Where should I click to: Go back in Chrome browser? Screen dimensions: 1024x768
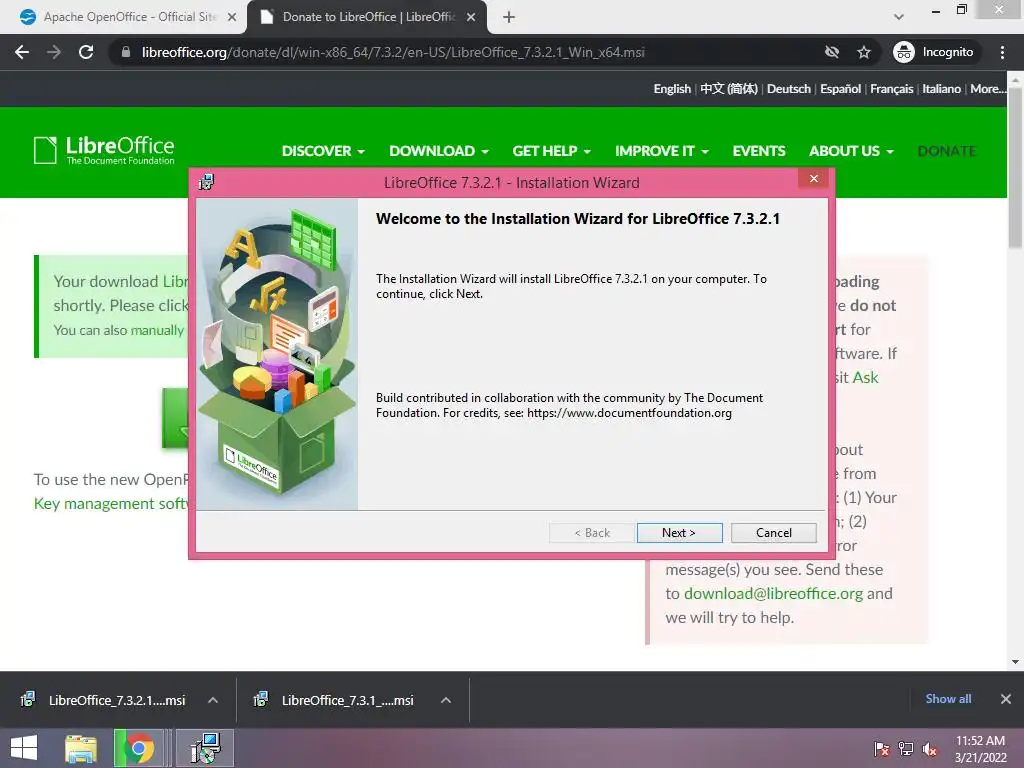coord(22,52)
